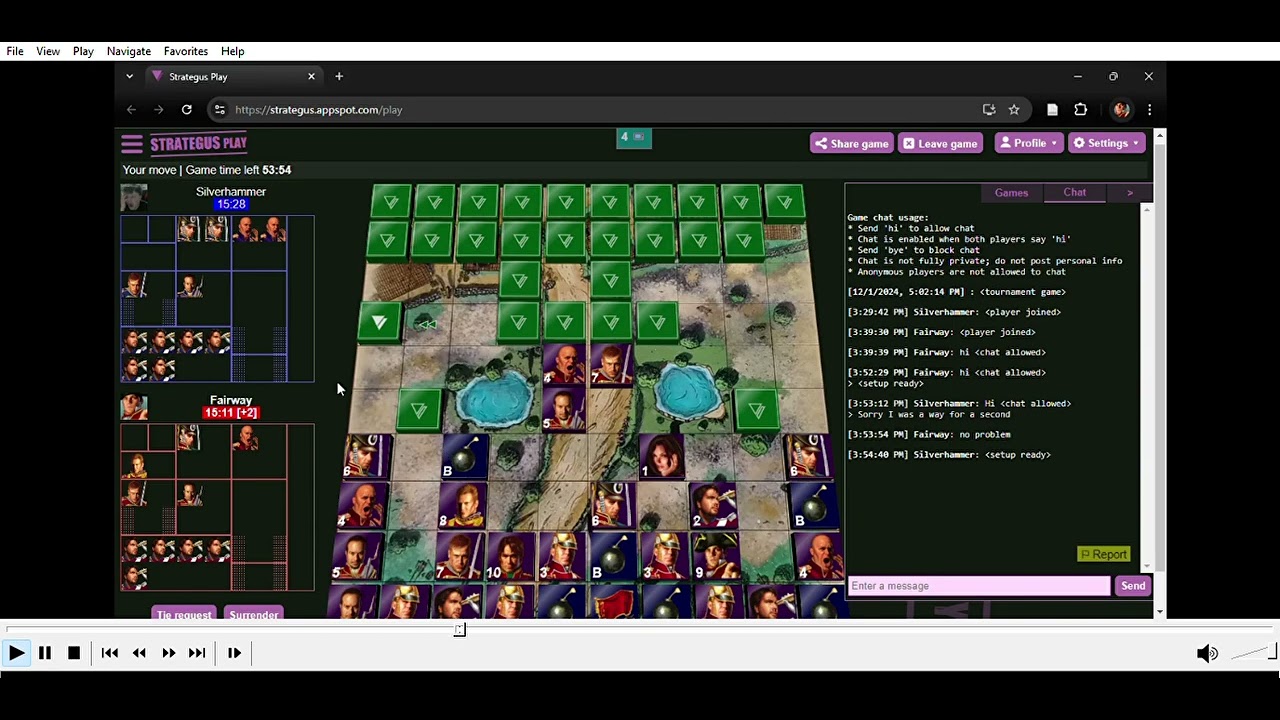Select my rank 8 piece

tap(462, 505)
